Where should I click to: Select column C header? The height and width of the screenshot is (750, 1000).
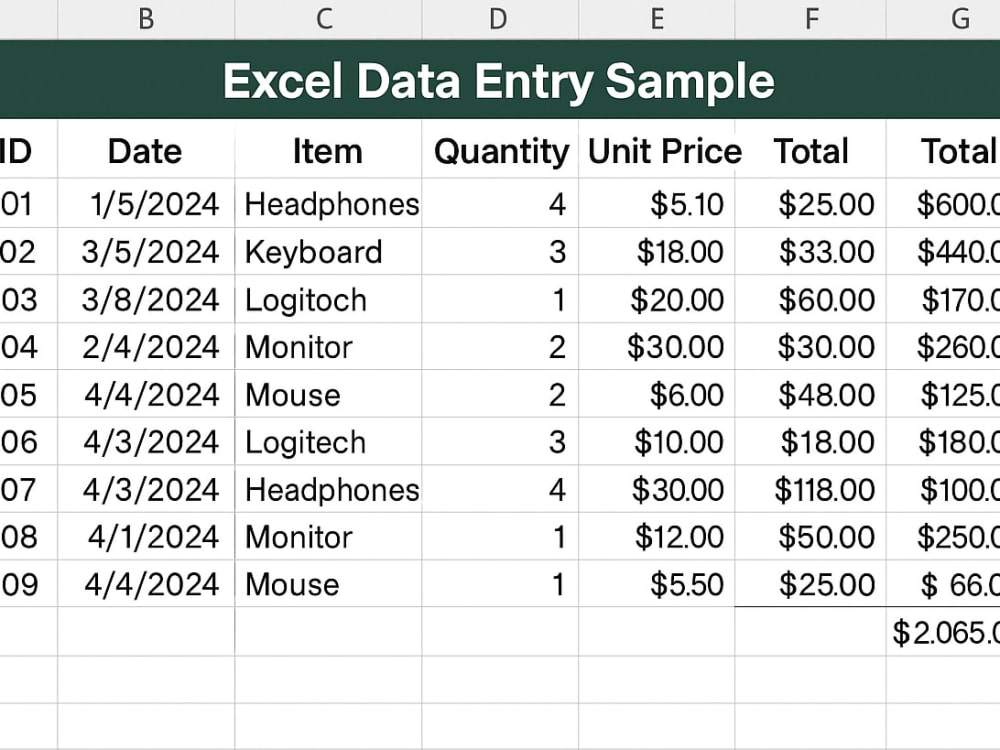[x=328, y=19]
